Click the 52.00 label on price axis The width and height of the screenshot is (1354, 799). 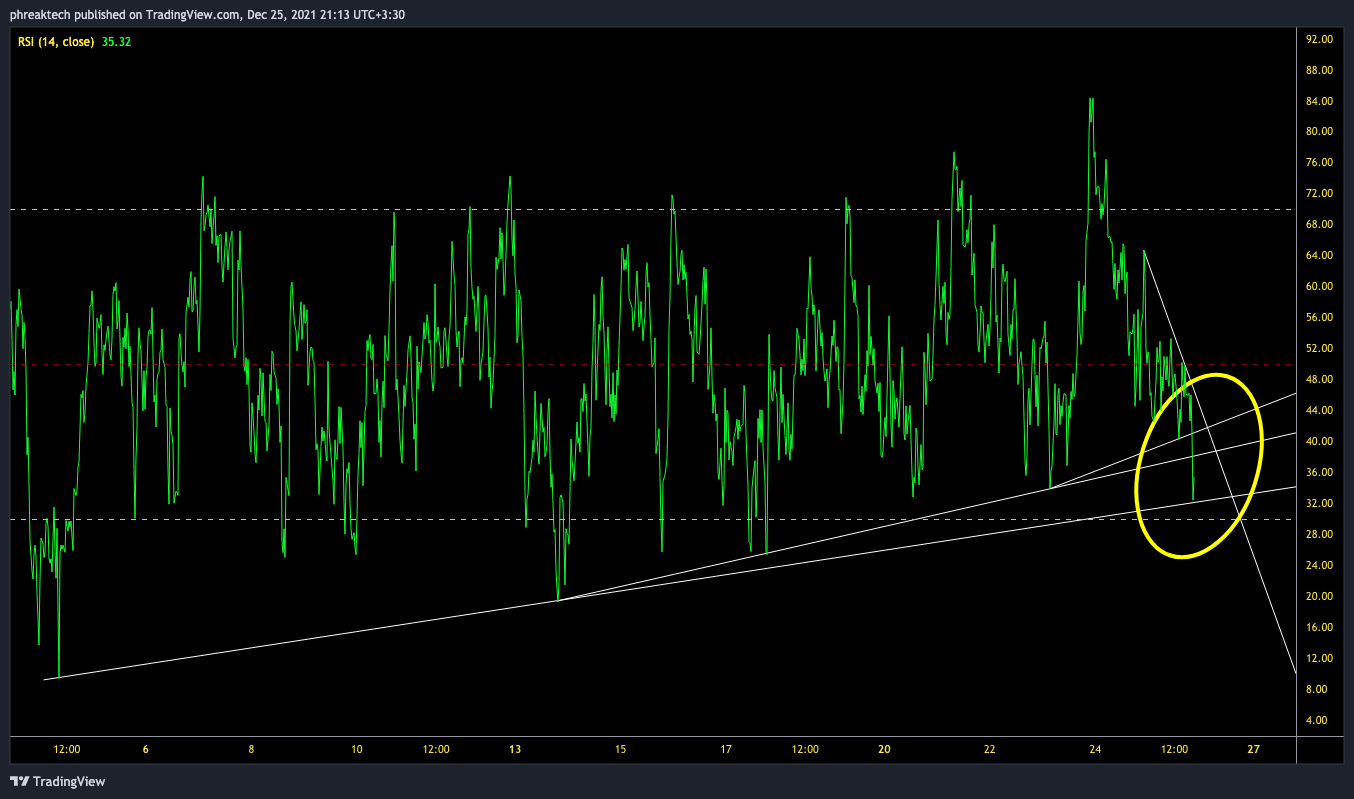(x=1320, y=348)
